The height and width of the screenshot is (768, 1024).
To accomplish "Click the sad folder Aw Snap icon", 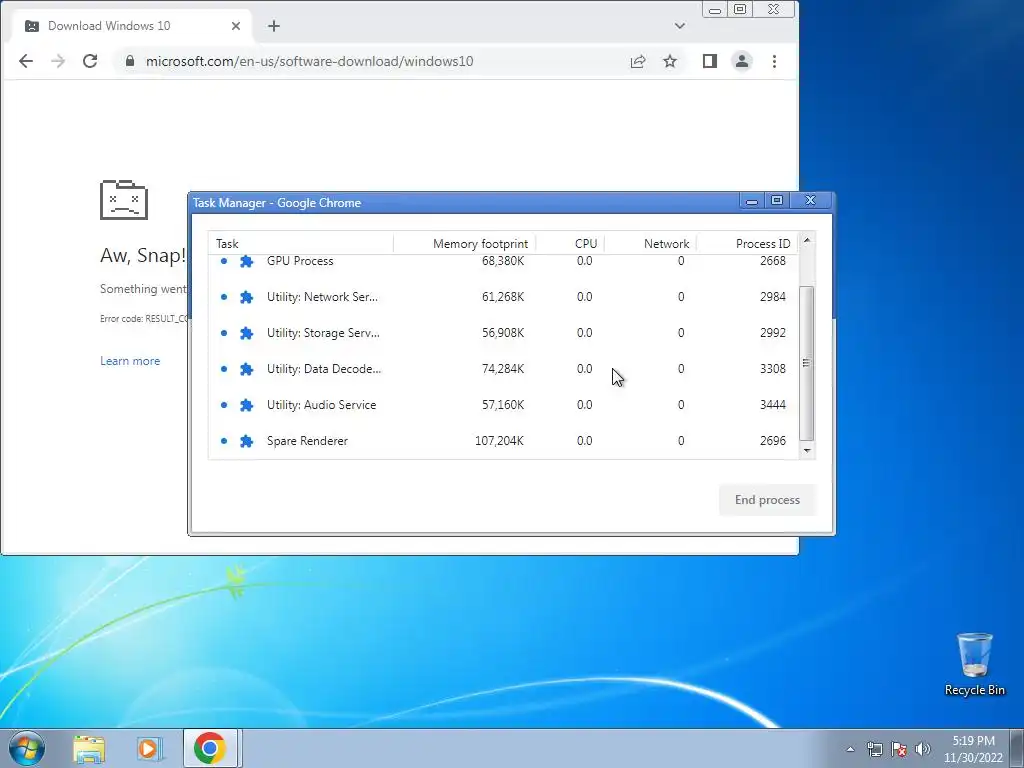I will [124, 200].
